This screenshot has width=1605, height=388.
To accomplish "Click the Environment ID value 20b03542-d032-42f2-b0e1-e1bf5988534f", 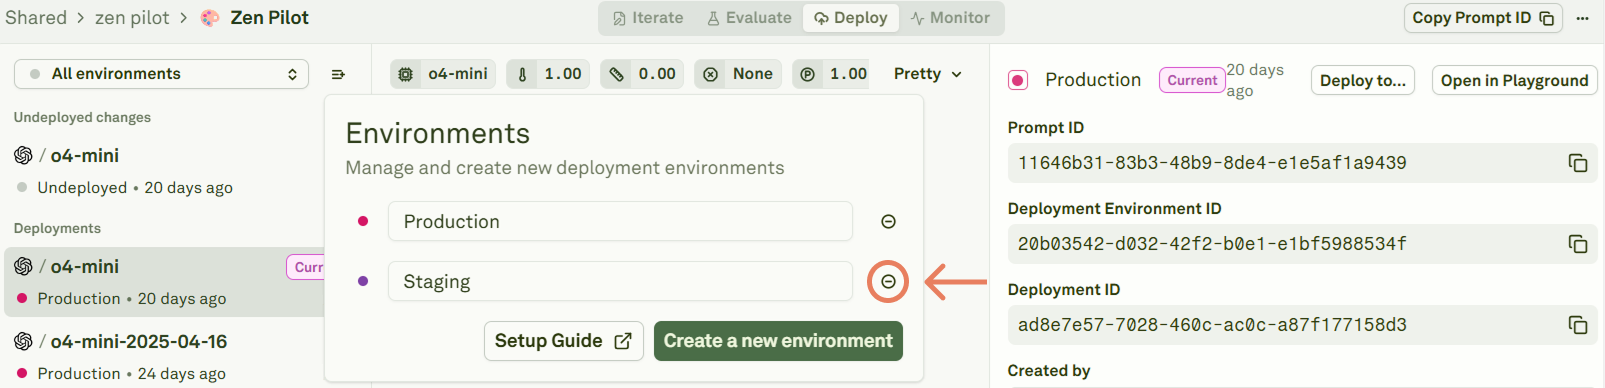I will point(1212,244).
